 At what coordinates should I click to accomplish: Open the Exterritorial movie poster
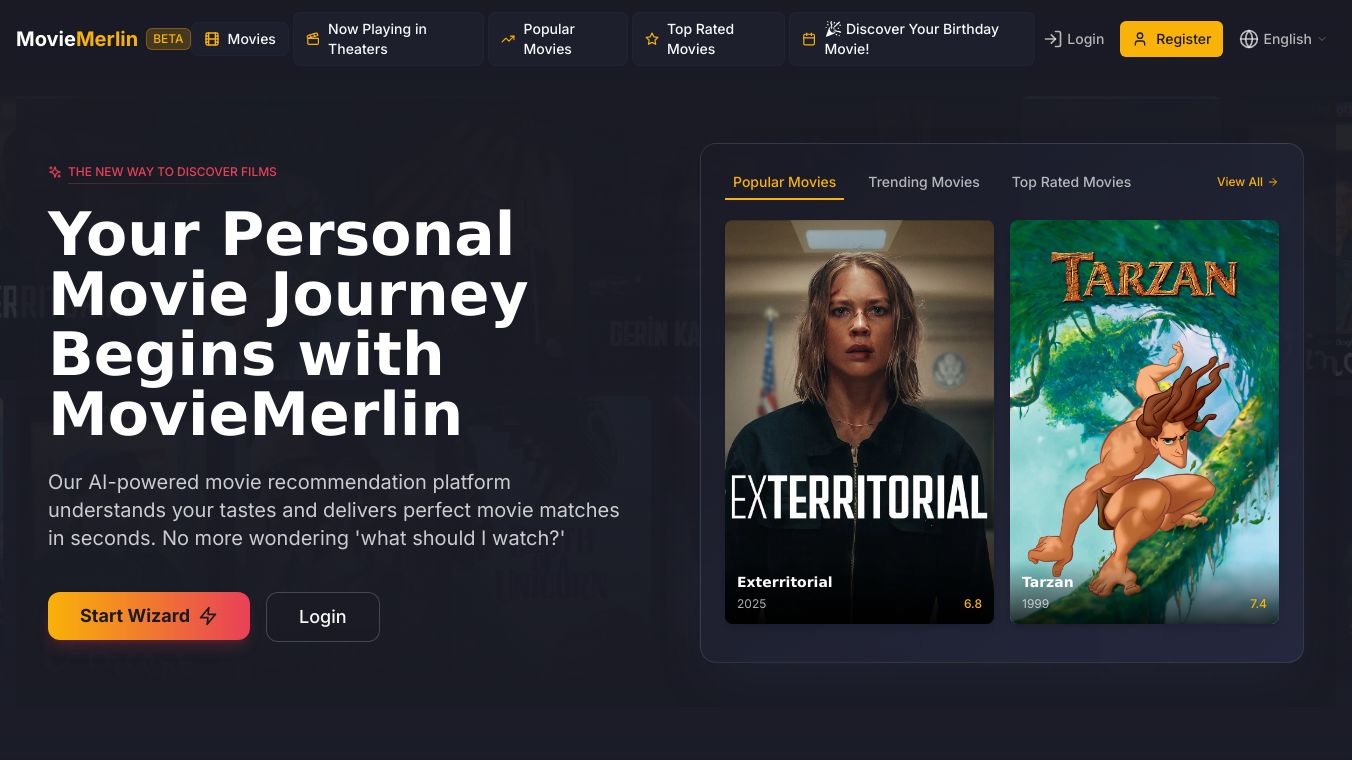tap(859, 422)
